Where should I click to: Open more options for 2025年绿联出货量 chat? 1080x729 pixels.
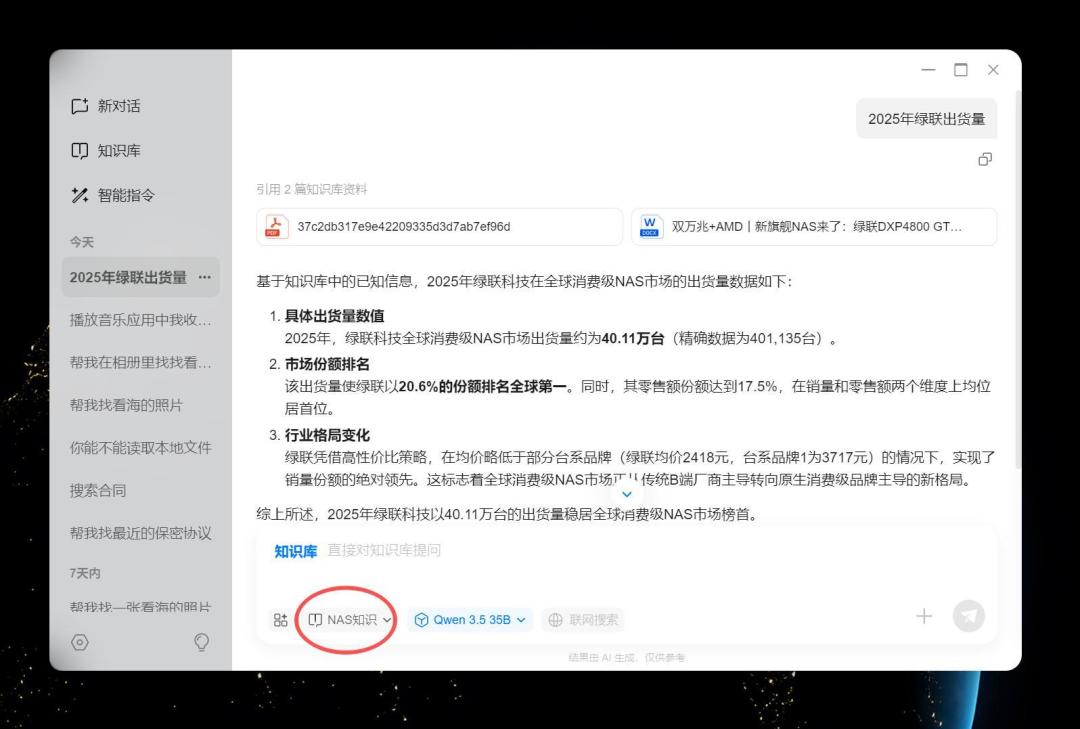click(205, 277)
